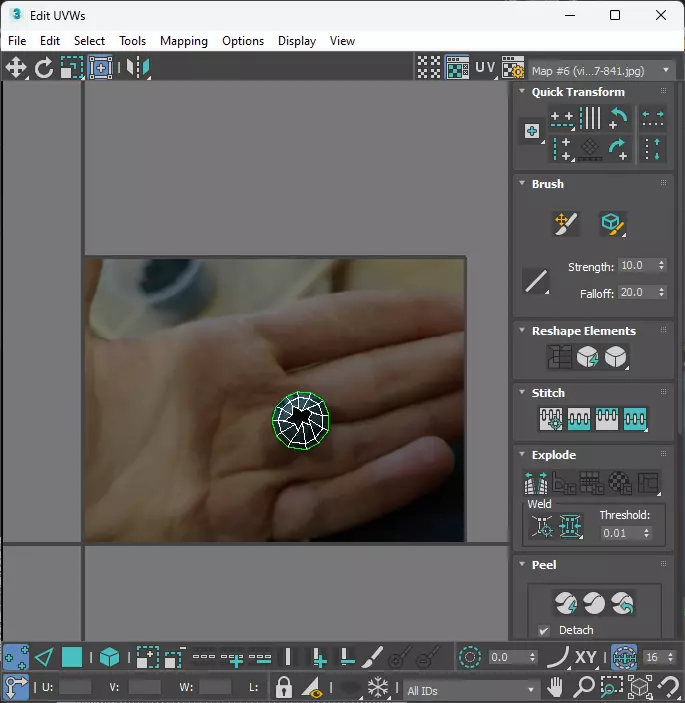
Task: Click the Break icon in Explode
Action: click(x=536, y=483)
